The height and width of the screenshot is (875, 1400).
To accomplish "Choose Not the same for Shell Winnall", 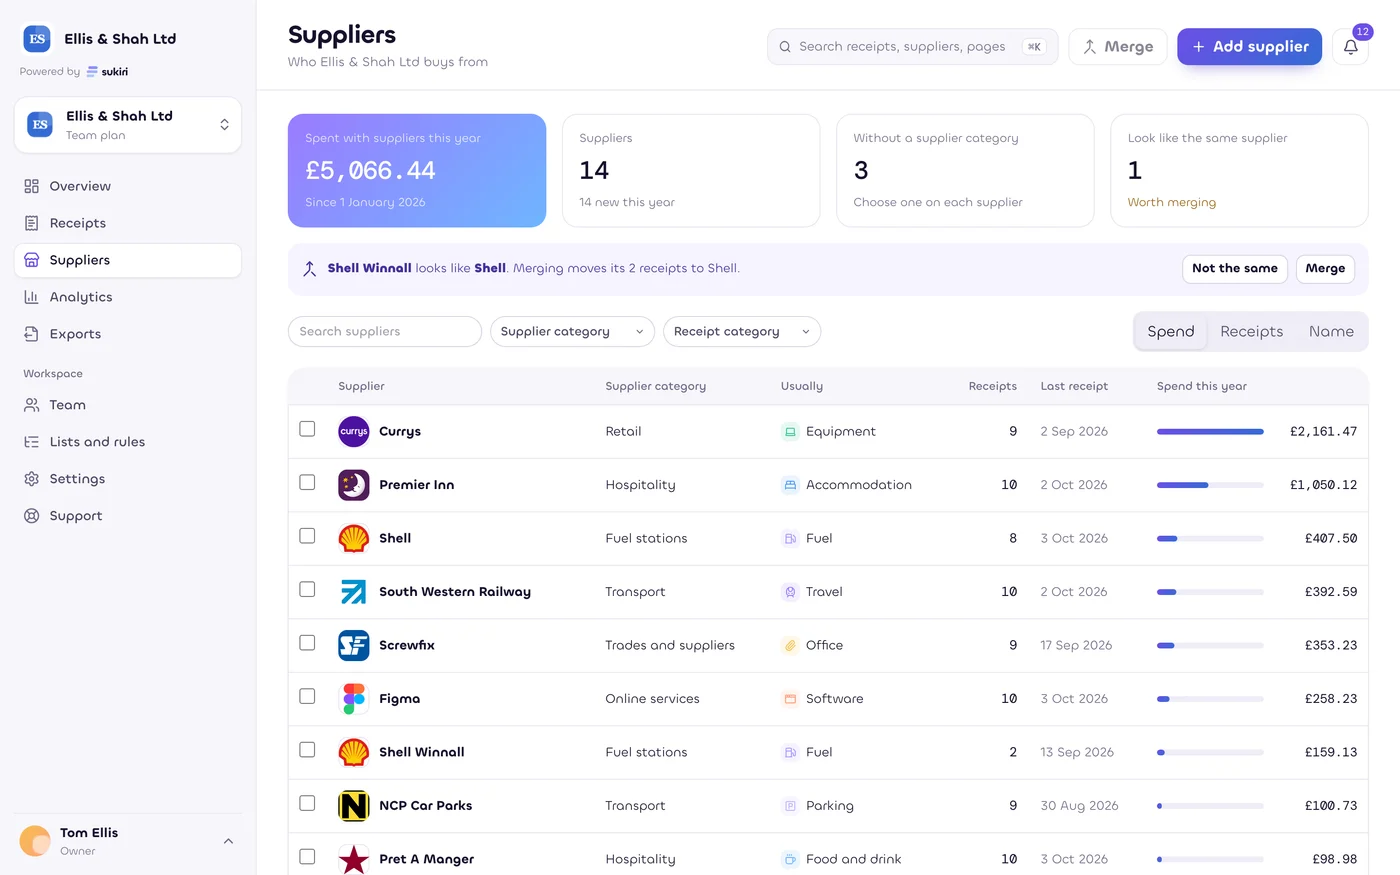I will (x=1235, y=269).
